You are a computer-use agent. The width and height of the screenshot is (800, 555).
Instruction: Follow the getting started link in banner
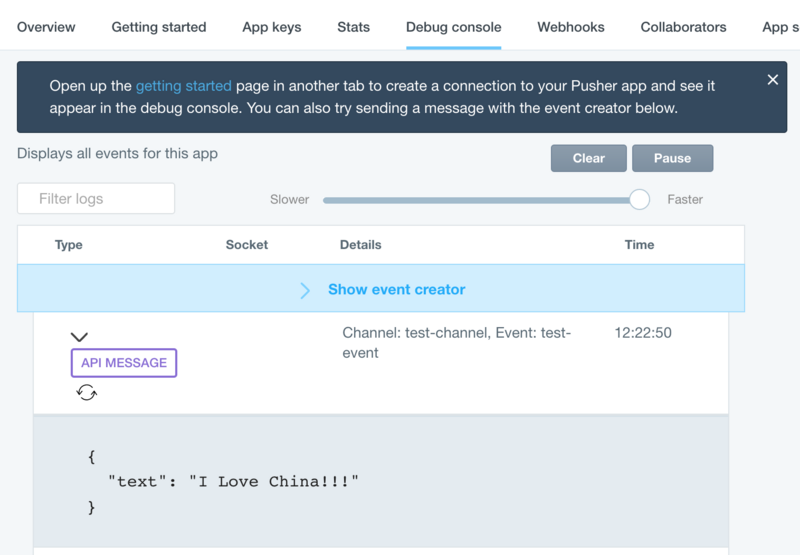(184, 86)
